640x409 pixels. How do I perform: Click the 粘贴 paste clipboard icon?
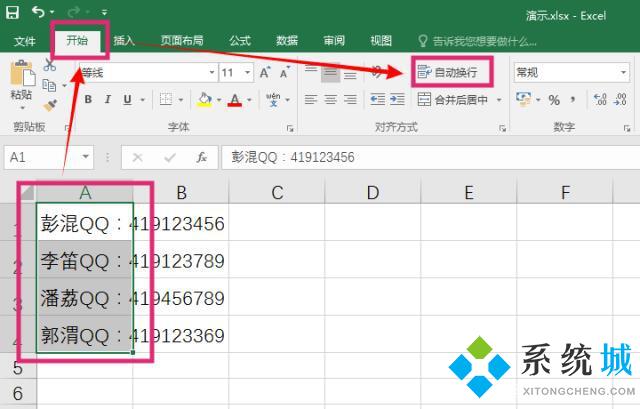pyautogui.click(x=22, y=73)
